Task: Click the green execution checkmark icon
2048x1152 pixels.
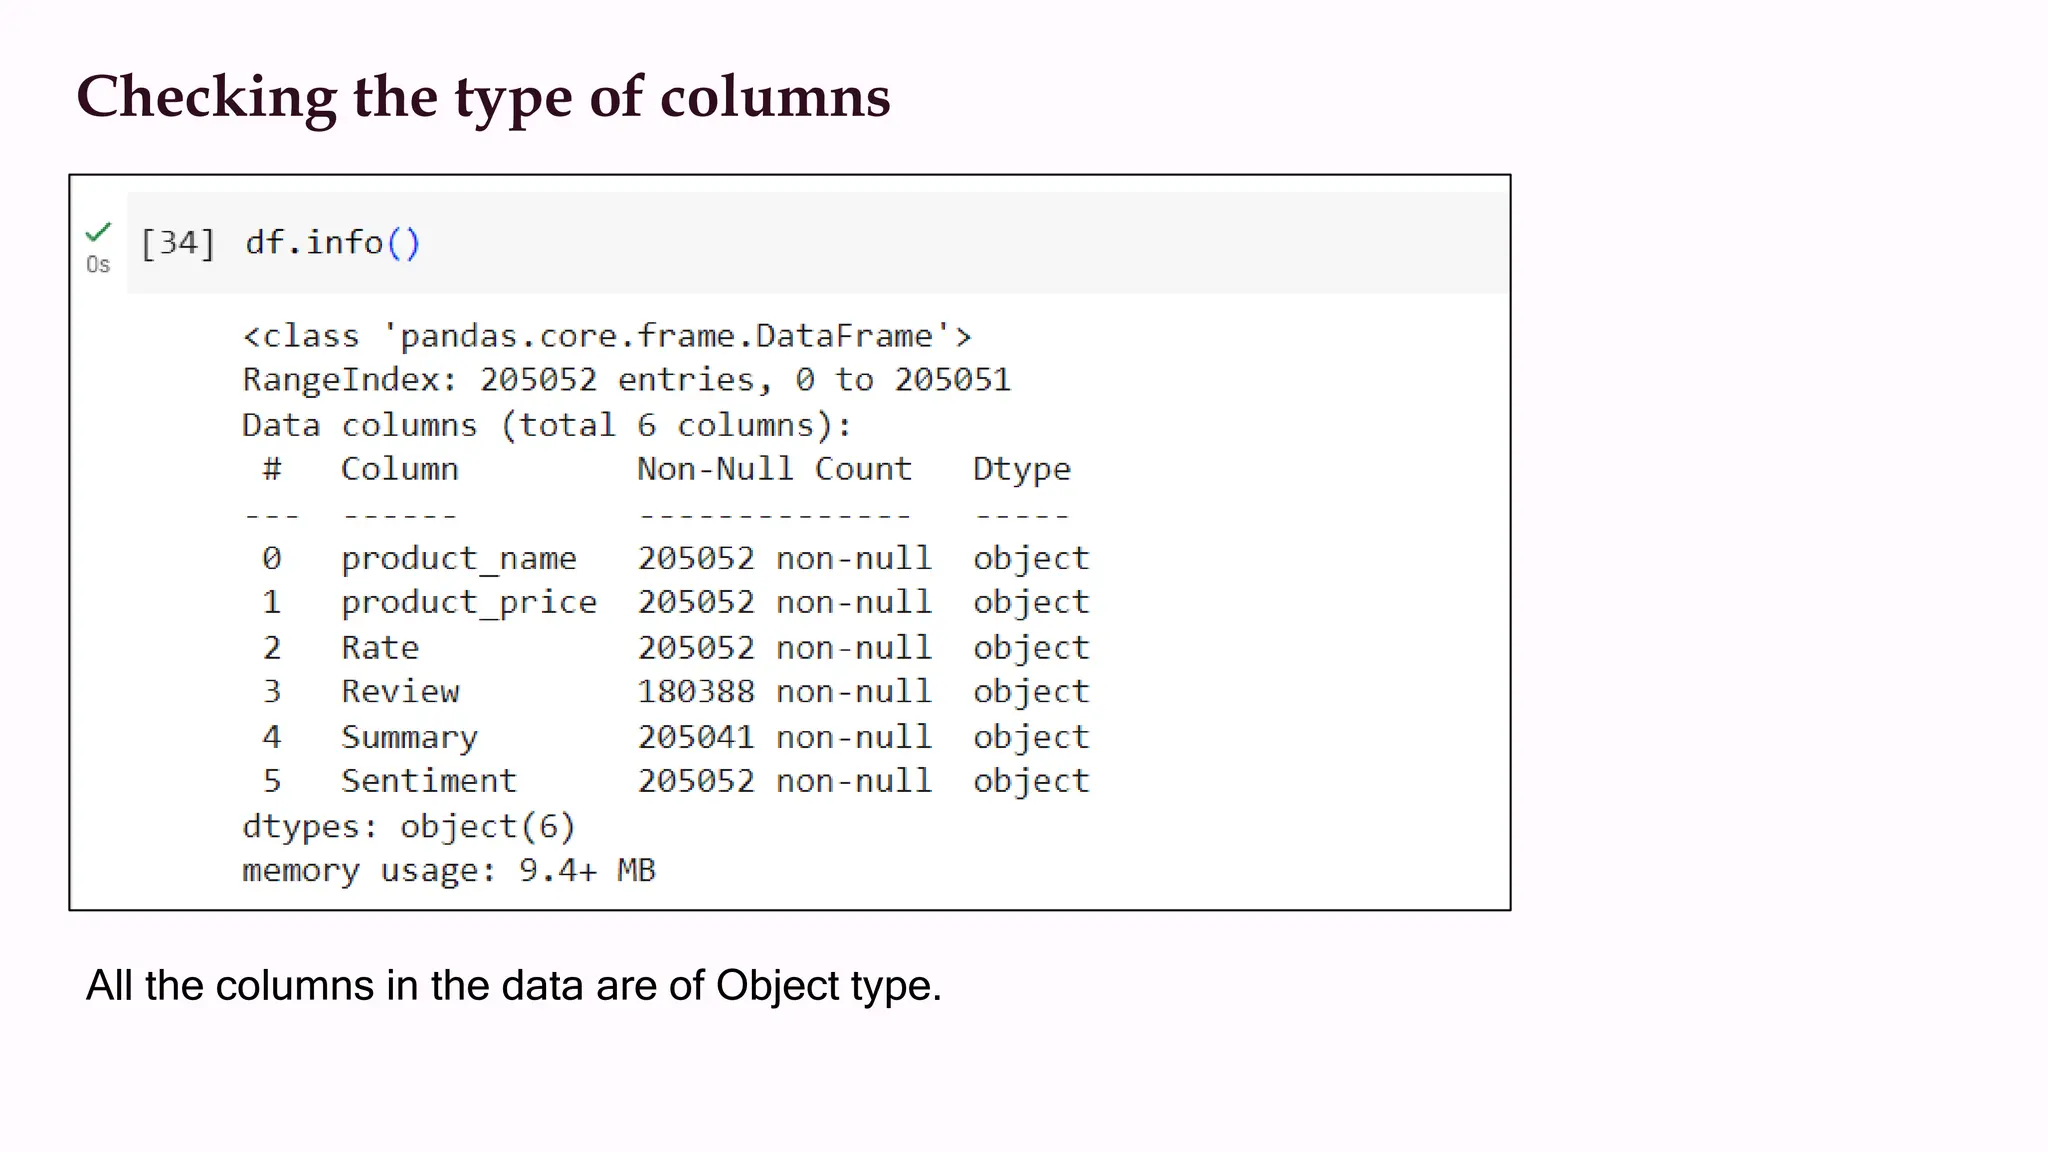Action: 98,232
